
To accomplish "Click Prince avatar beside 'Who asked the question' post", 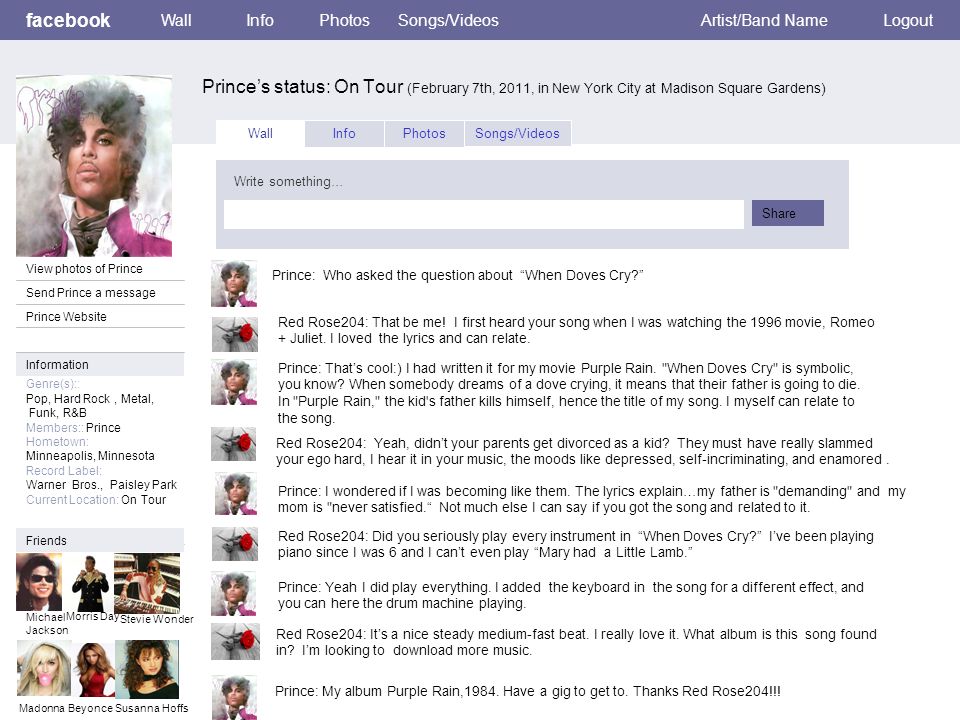I will pos(234,283).
